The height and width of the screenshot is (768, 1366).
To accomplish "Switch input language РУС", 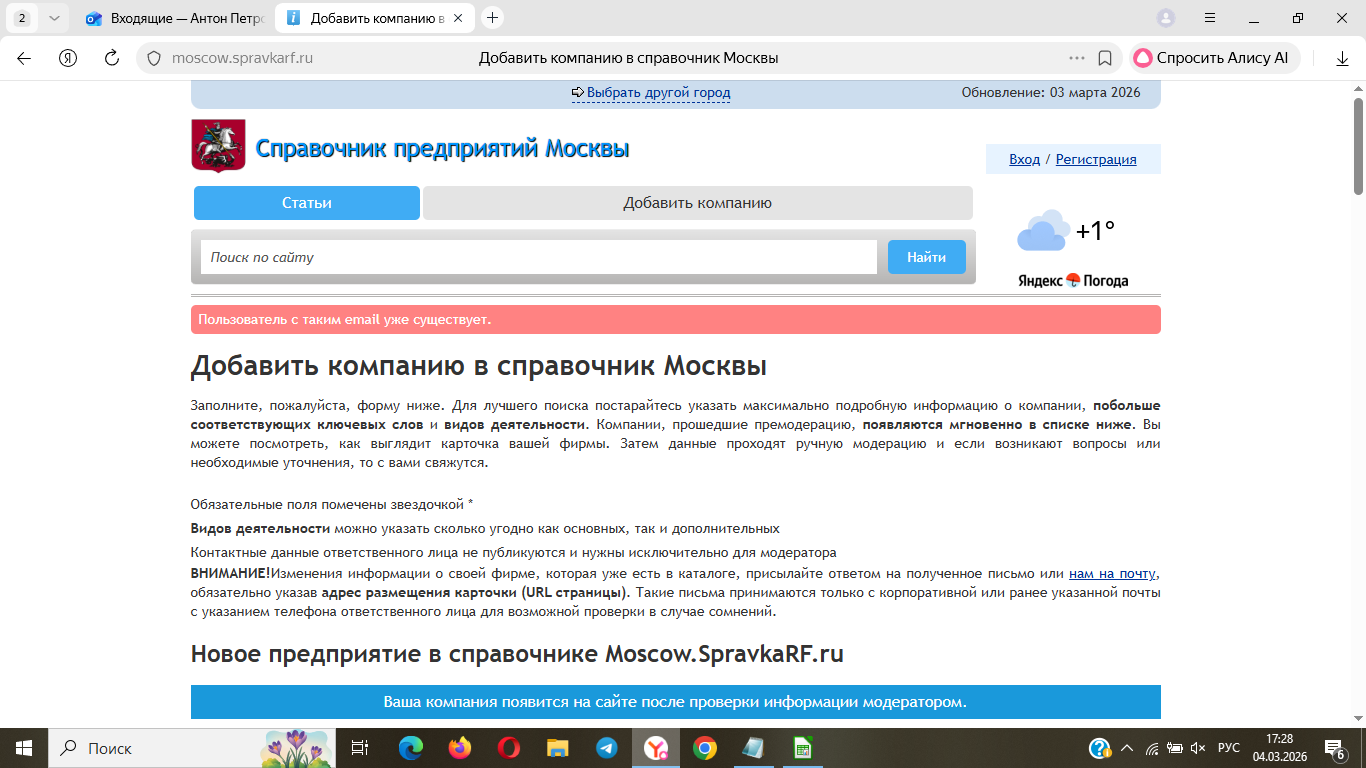I will click(x=1229, y=748).
